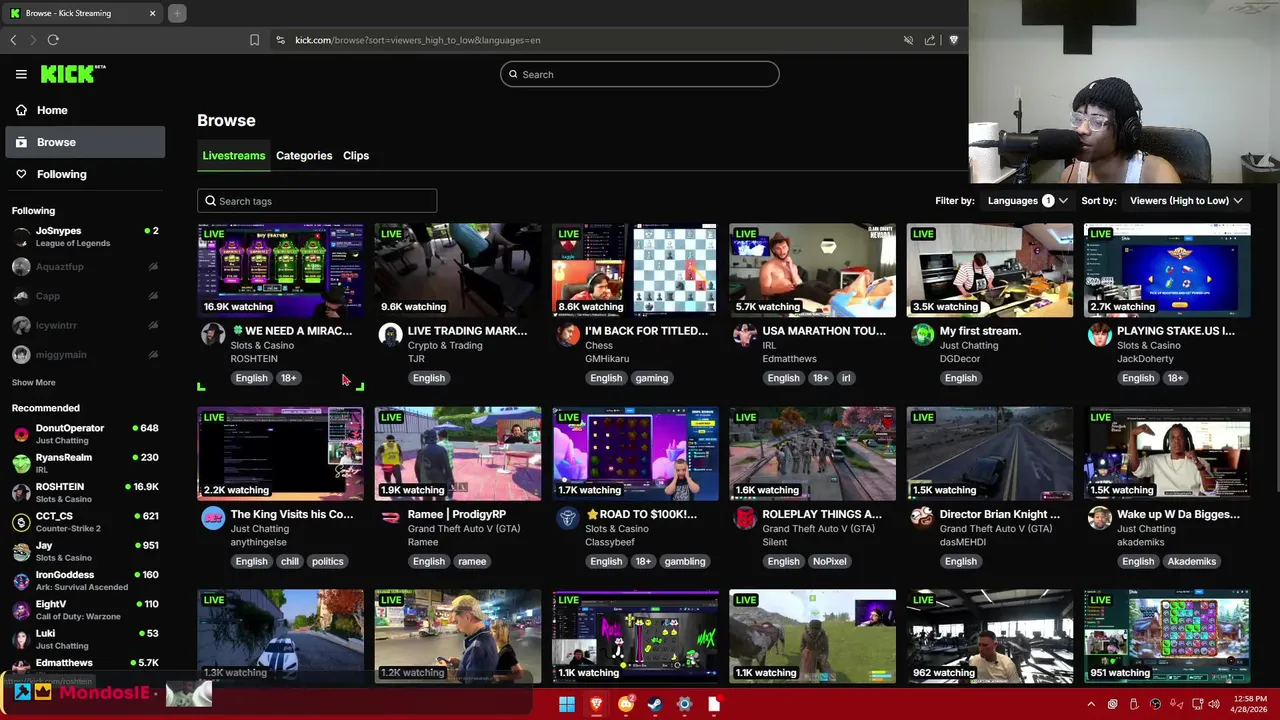Open Crypto & Trading category link
The width and height of the screenshot is (1280, 720).
pyautogui.click(x=445, y=345)
